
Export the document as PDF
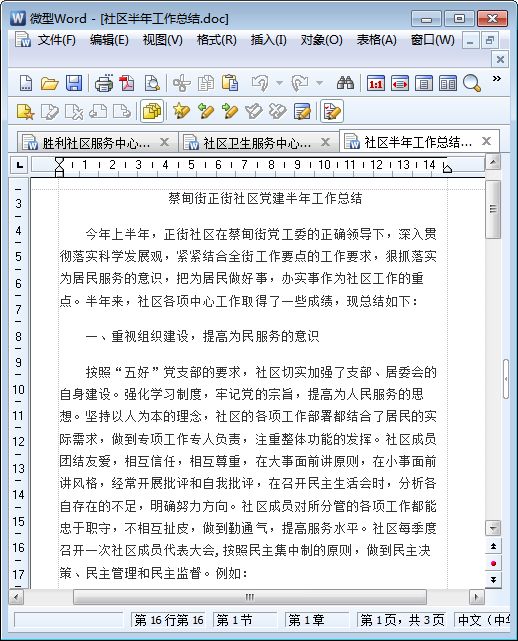[x=127, y=83]
